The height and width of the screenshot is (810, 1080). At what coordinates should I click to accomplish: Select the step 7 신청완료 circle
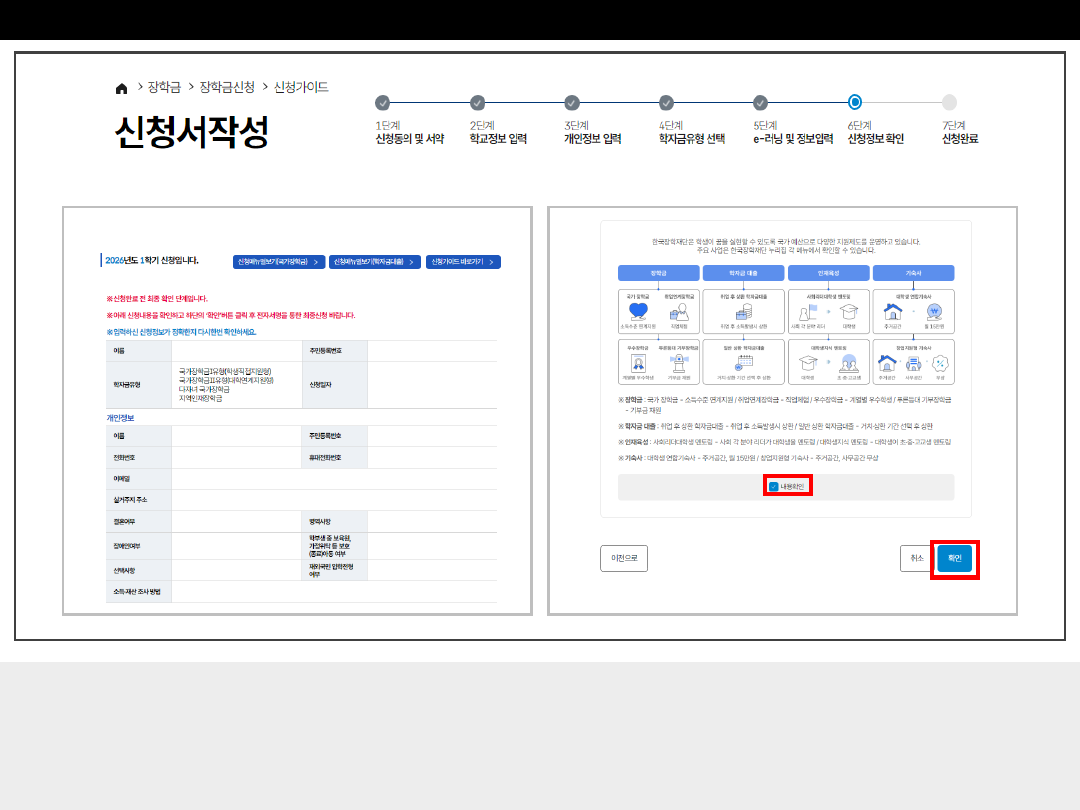point(949,102)
